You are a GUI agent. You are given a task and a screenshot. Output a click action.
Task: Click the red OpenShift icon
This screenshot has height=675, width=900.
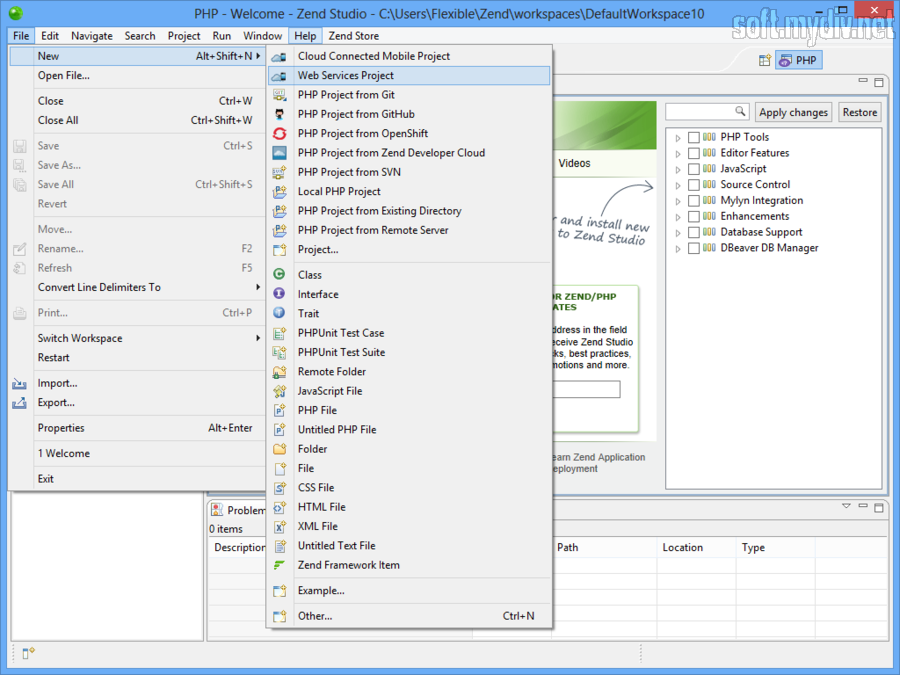pos(279,134)
